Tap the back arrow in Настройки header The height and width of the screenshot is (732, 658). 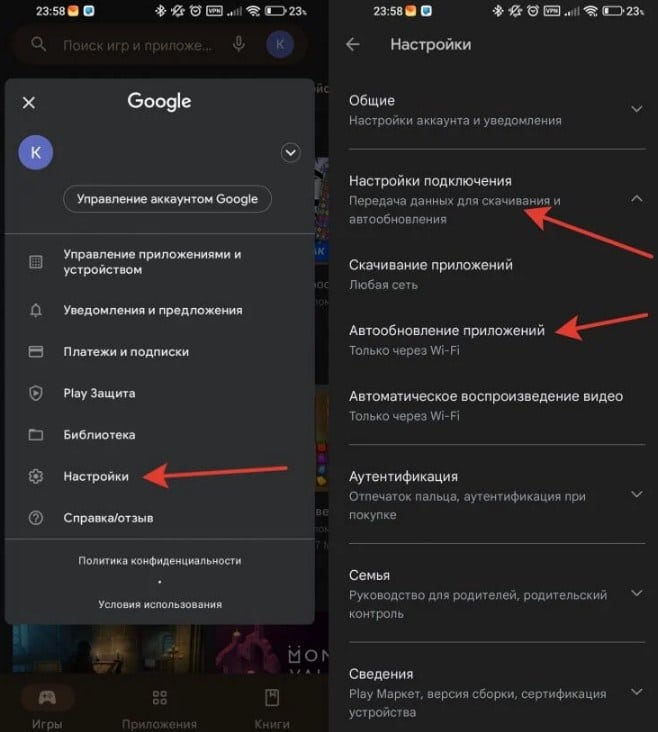tap(352, 45)
